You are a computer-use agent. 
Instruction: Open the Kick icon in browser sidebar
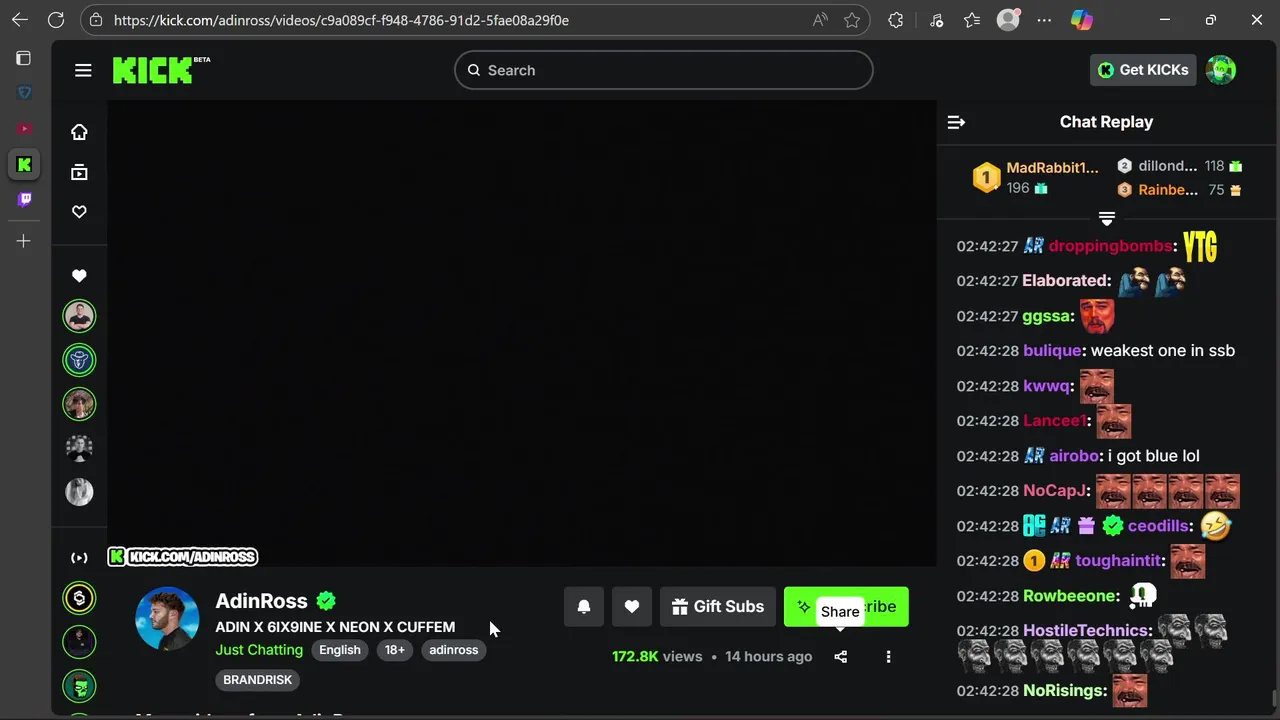[24, 164]
